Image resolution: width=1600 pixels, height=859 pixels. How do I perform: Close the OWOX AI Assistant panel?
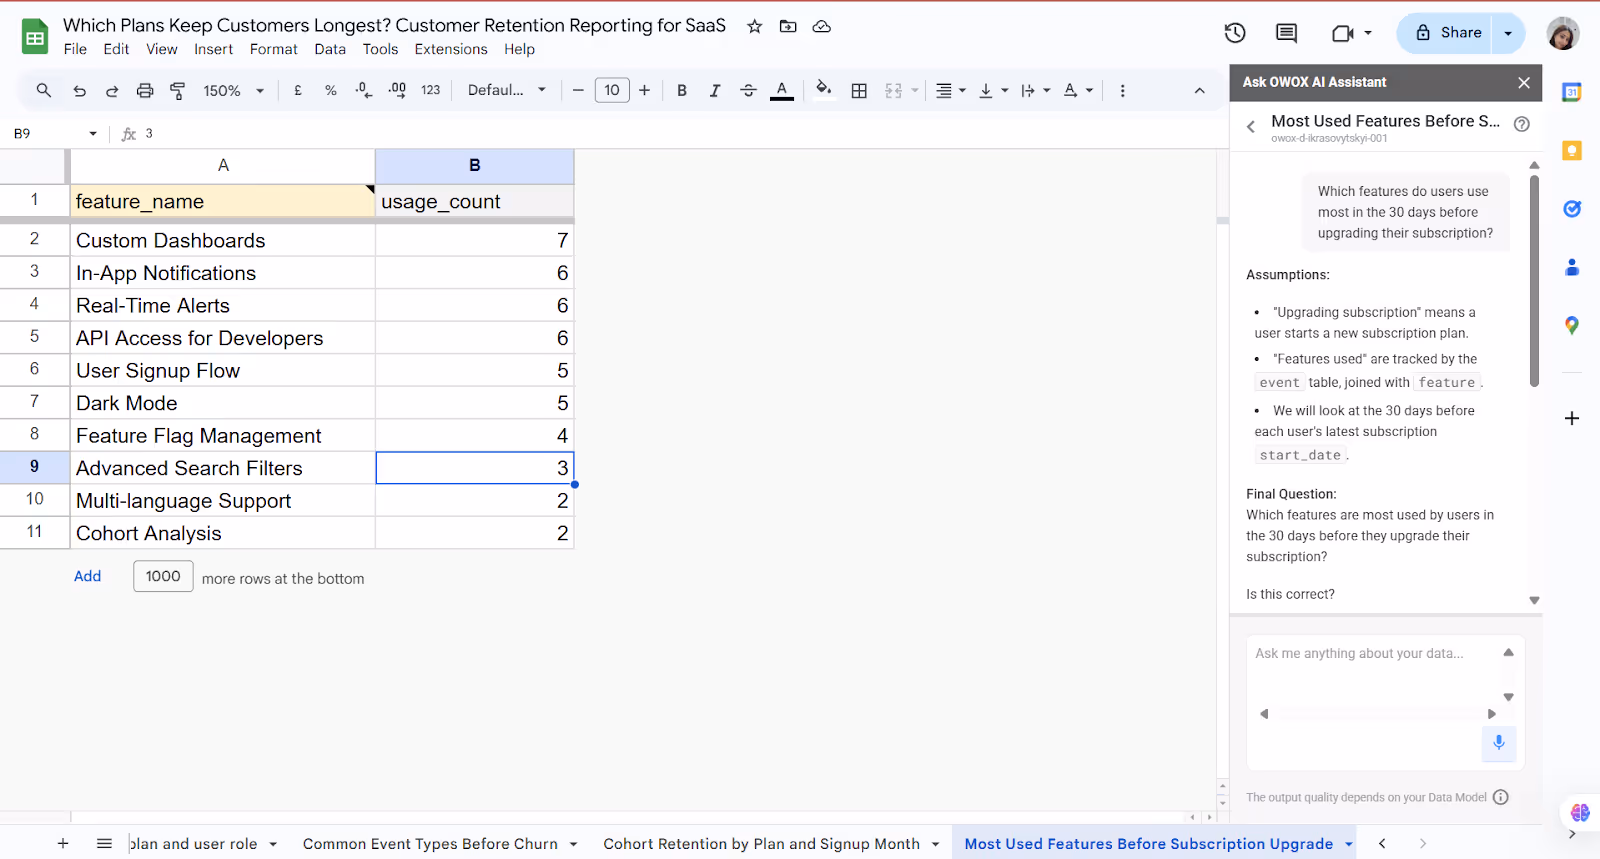1524,82
